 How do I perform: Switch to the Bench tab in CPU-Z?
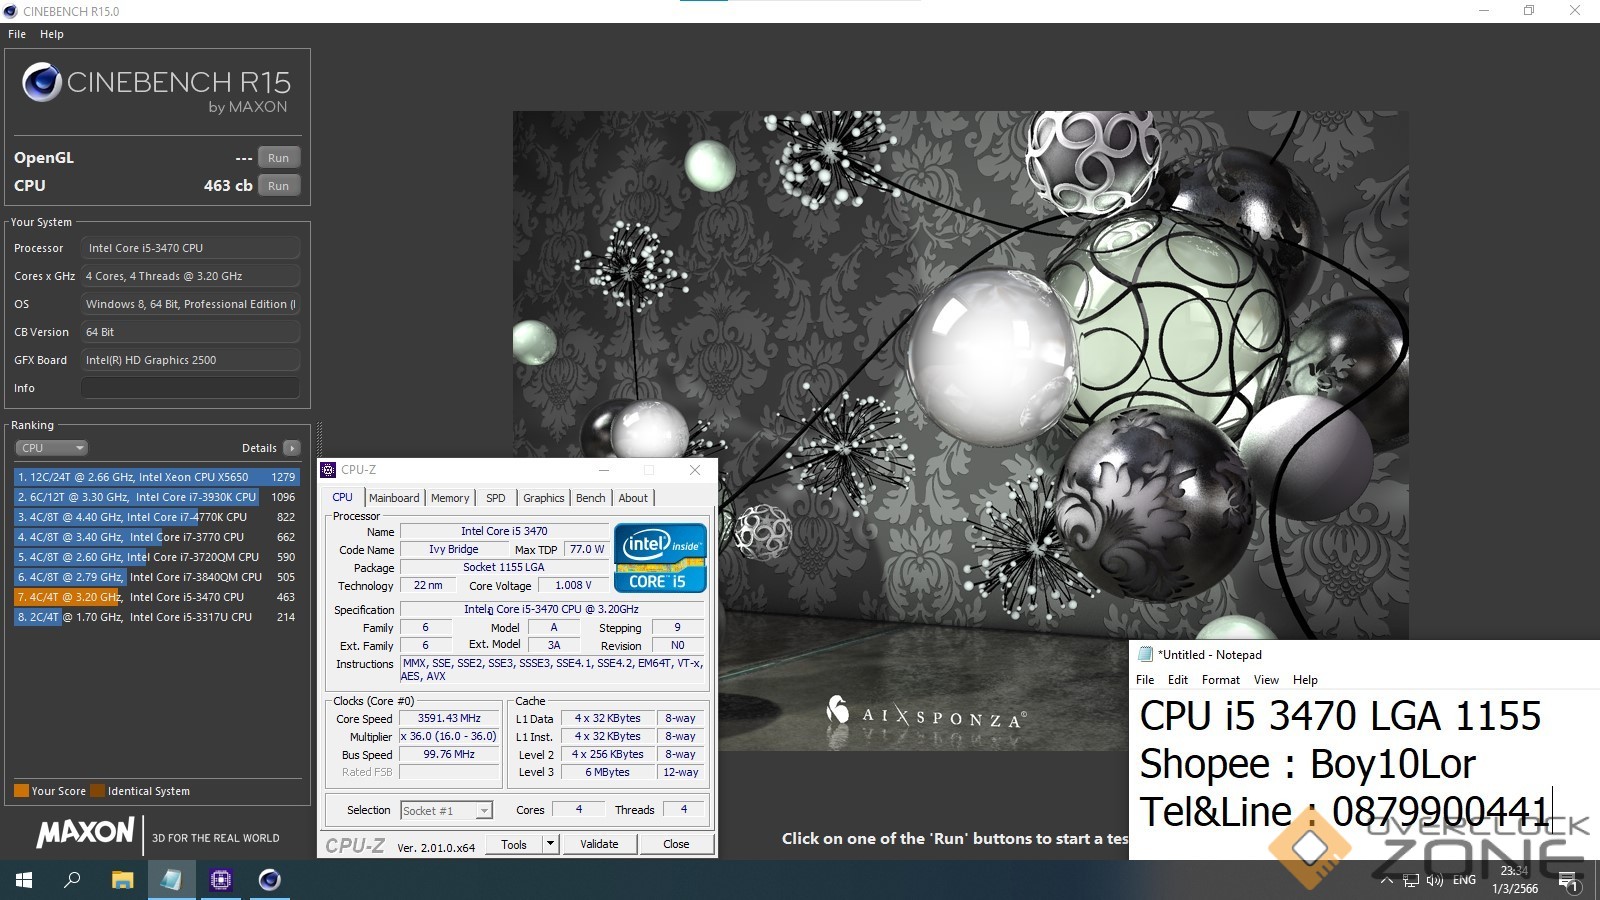[x=590, y=498]
